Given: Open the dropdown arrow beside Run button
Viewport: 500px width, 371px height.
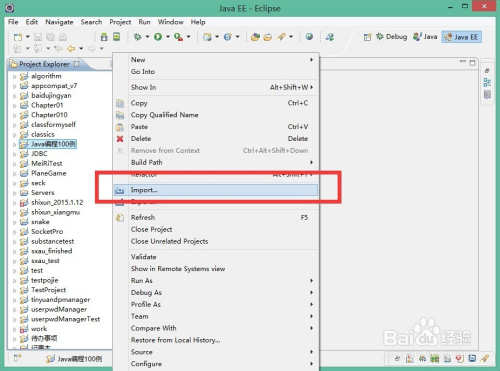Looking at the screenshot, I should [168, 37].
